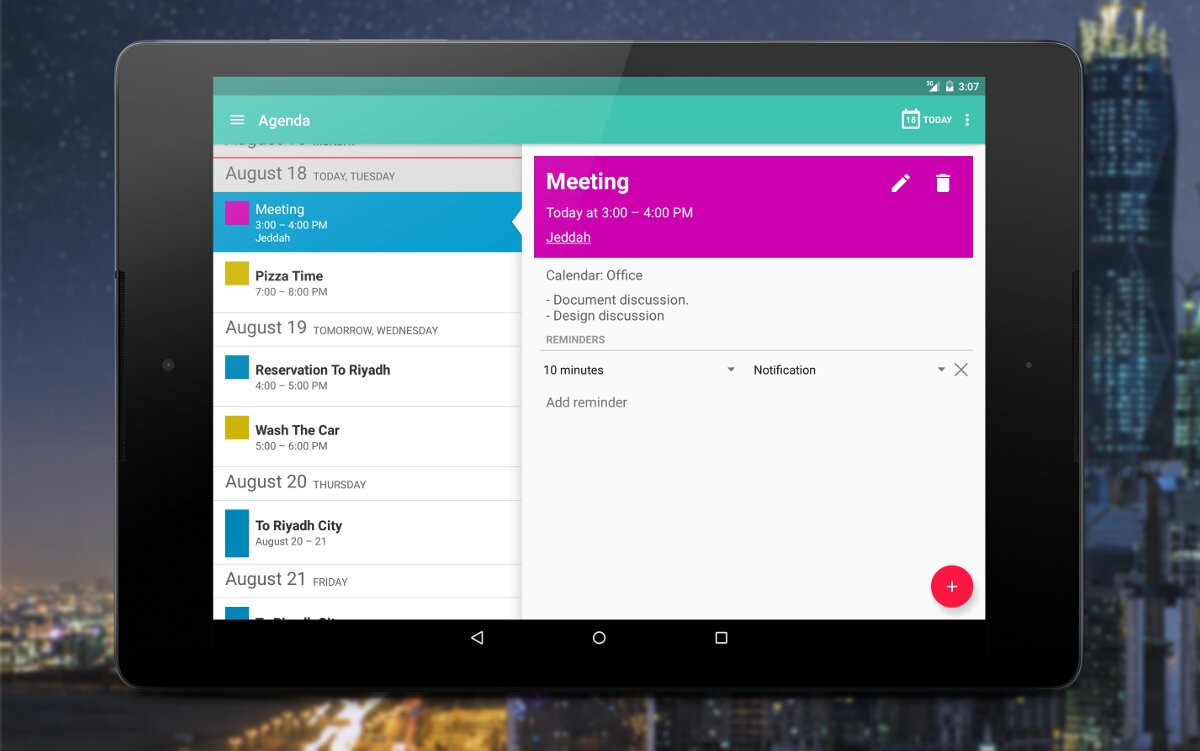The height and width of the screenshot is (751, 1200).
Task: Open the hamburger navigation menu
Action: coord(237,120)
